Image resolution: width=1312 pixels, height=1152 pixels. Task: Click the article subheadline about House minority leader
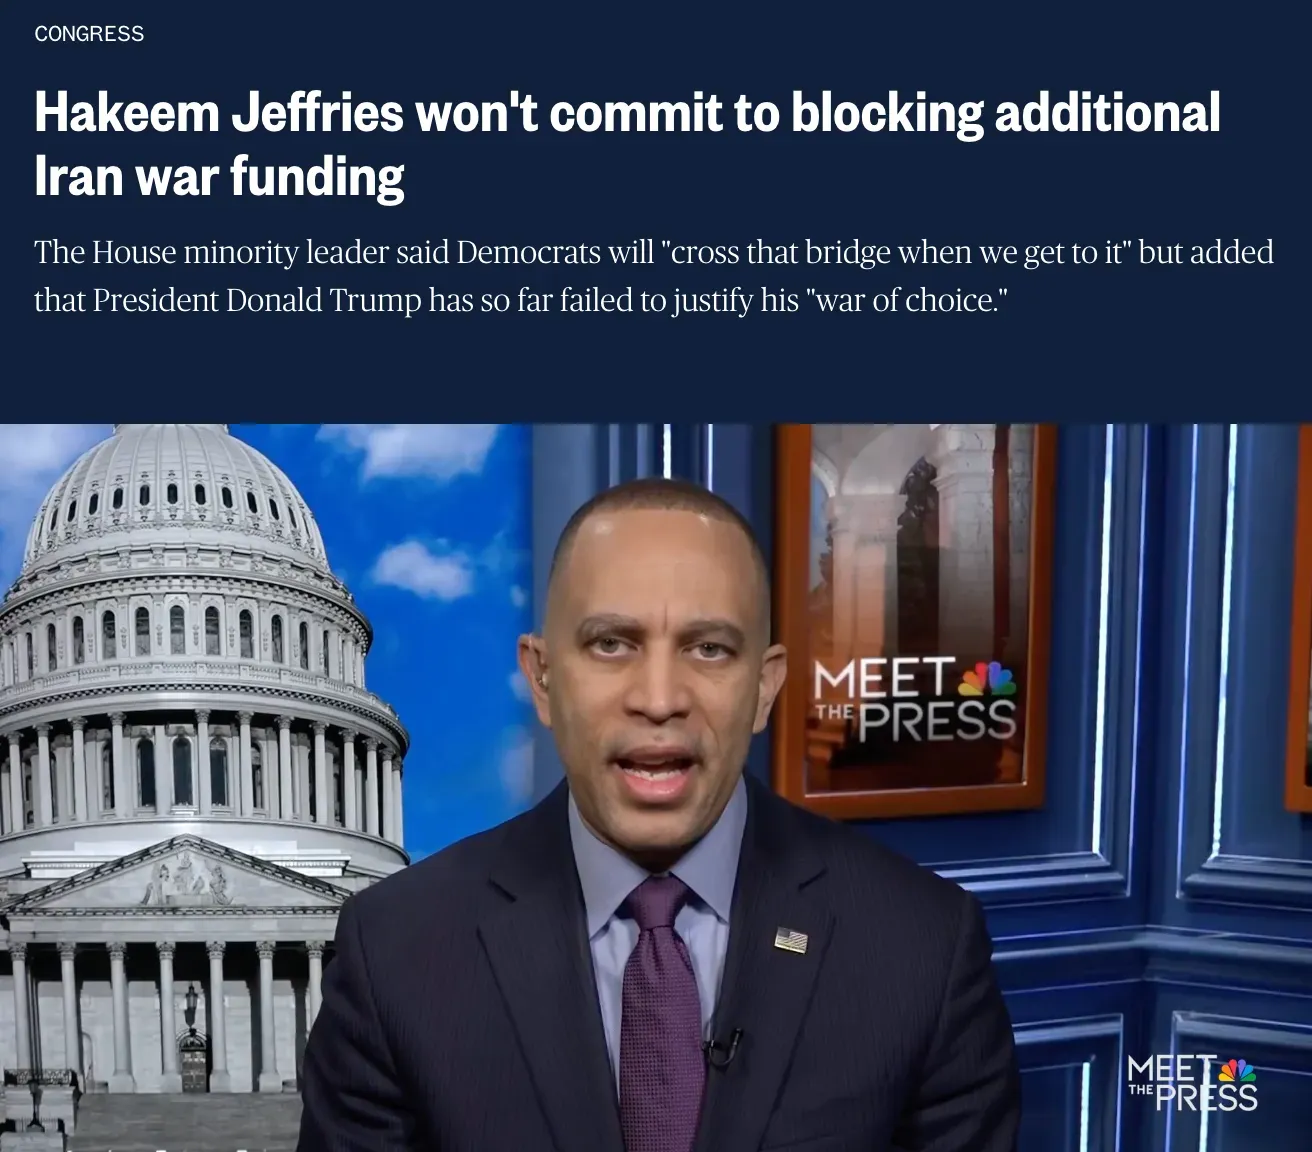click(654, 275)
